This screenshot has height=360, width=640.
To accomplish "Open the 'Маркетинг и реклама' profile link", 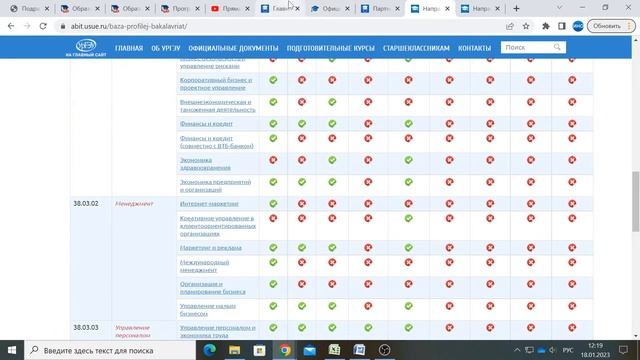I will coord(211,247).
